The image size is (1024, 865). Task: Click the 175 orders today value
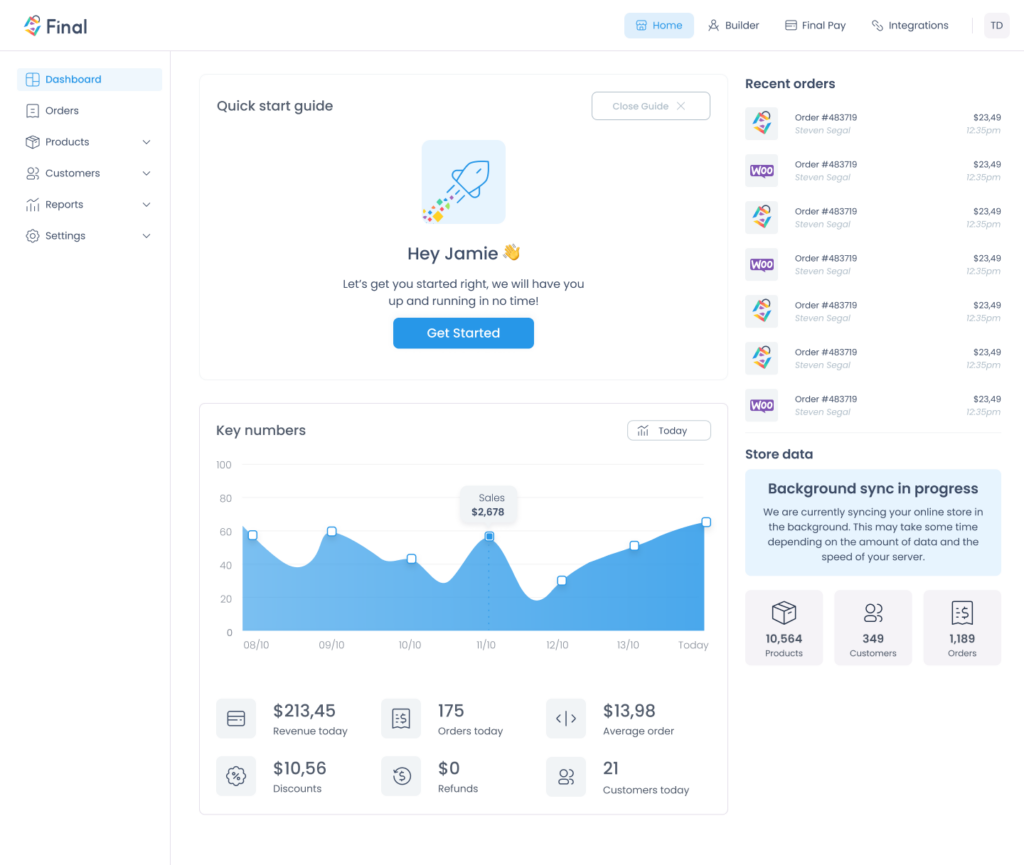451,711
